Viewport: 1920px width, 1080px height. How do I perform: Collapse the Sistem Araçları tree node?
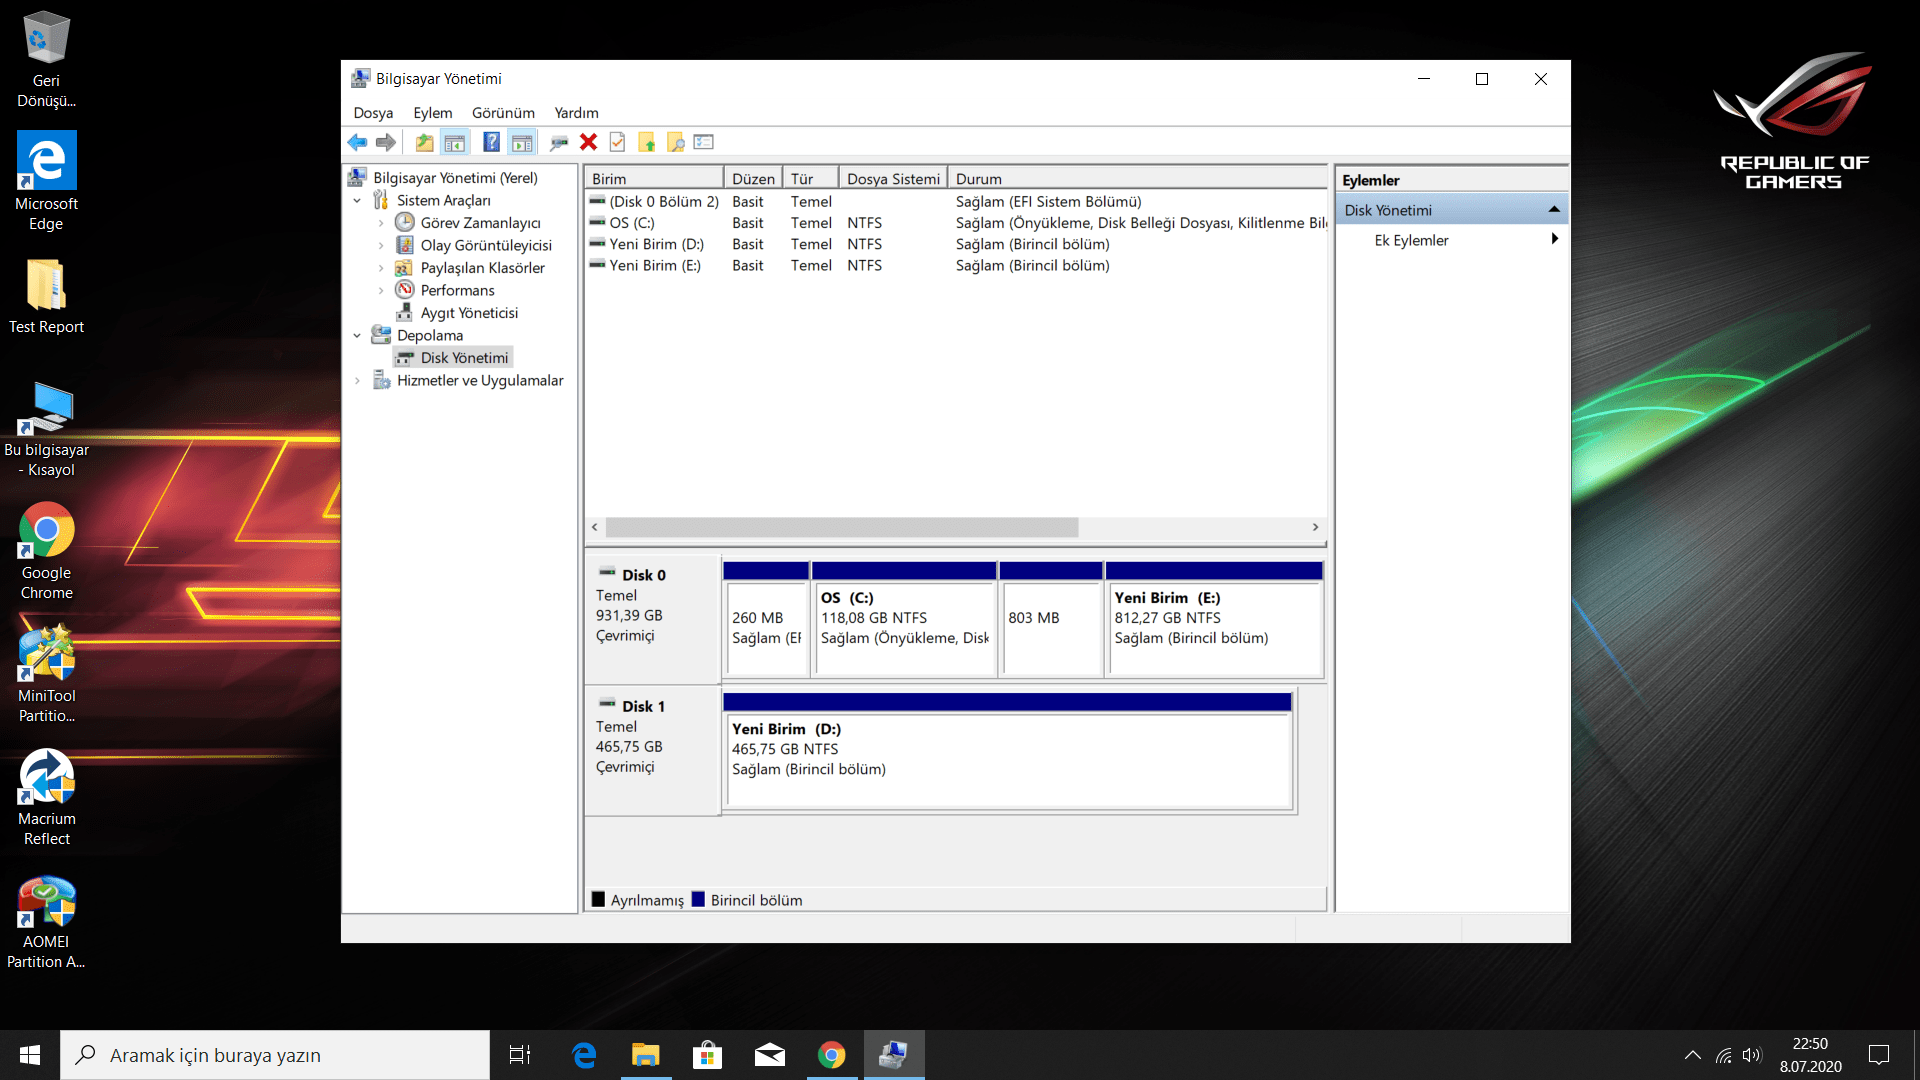[x=357, y=201]
